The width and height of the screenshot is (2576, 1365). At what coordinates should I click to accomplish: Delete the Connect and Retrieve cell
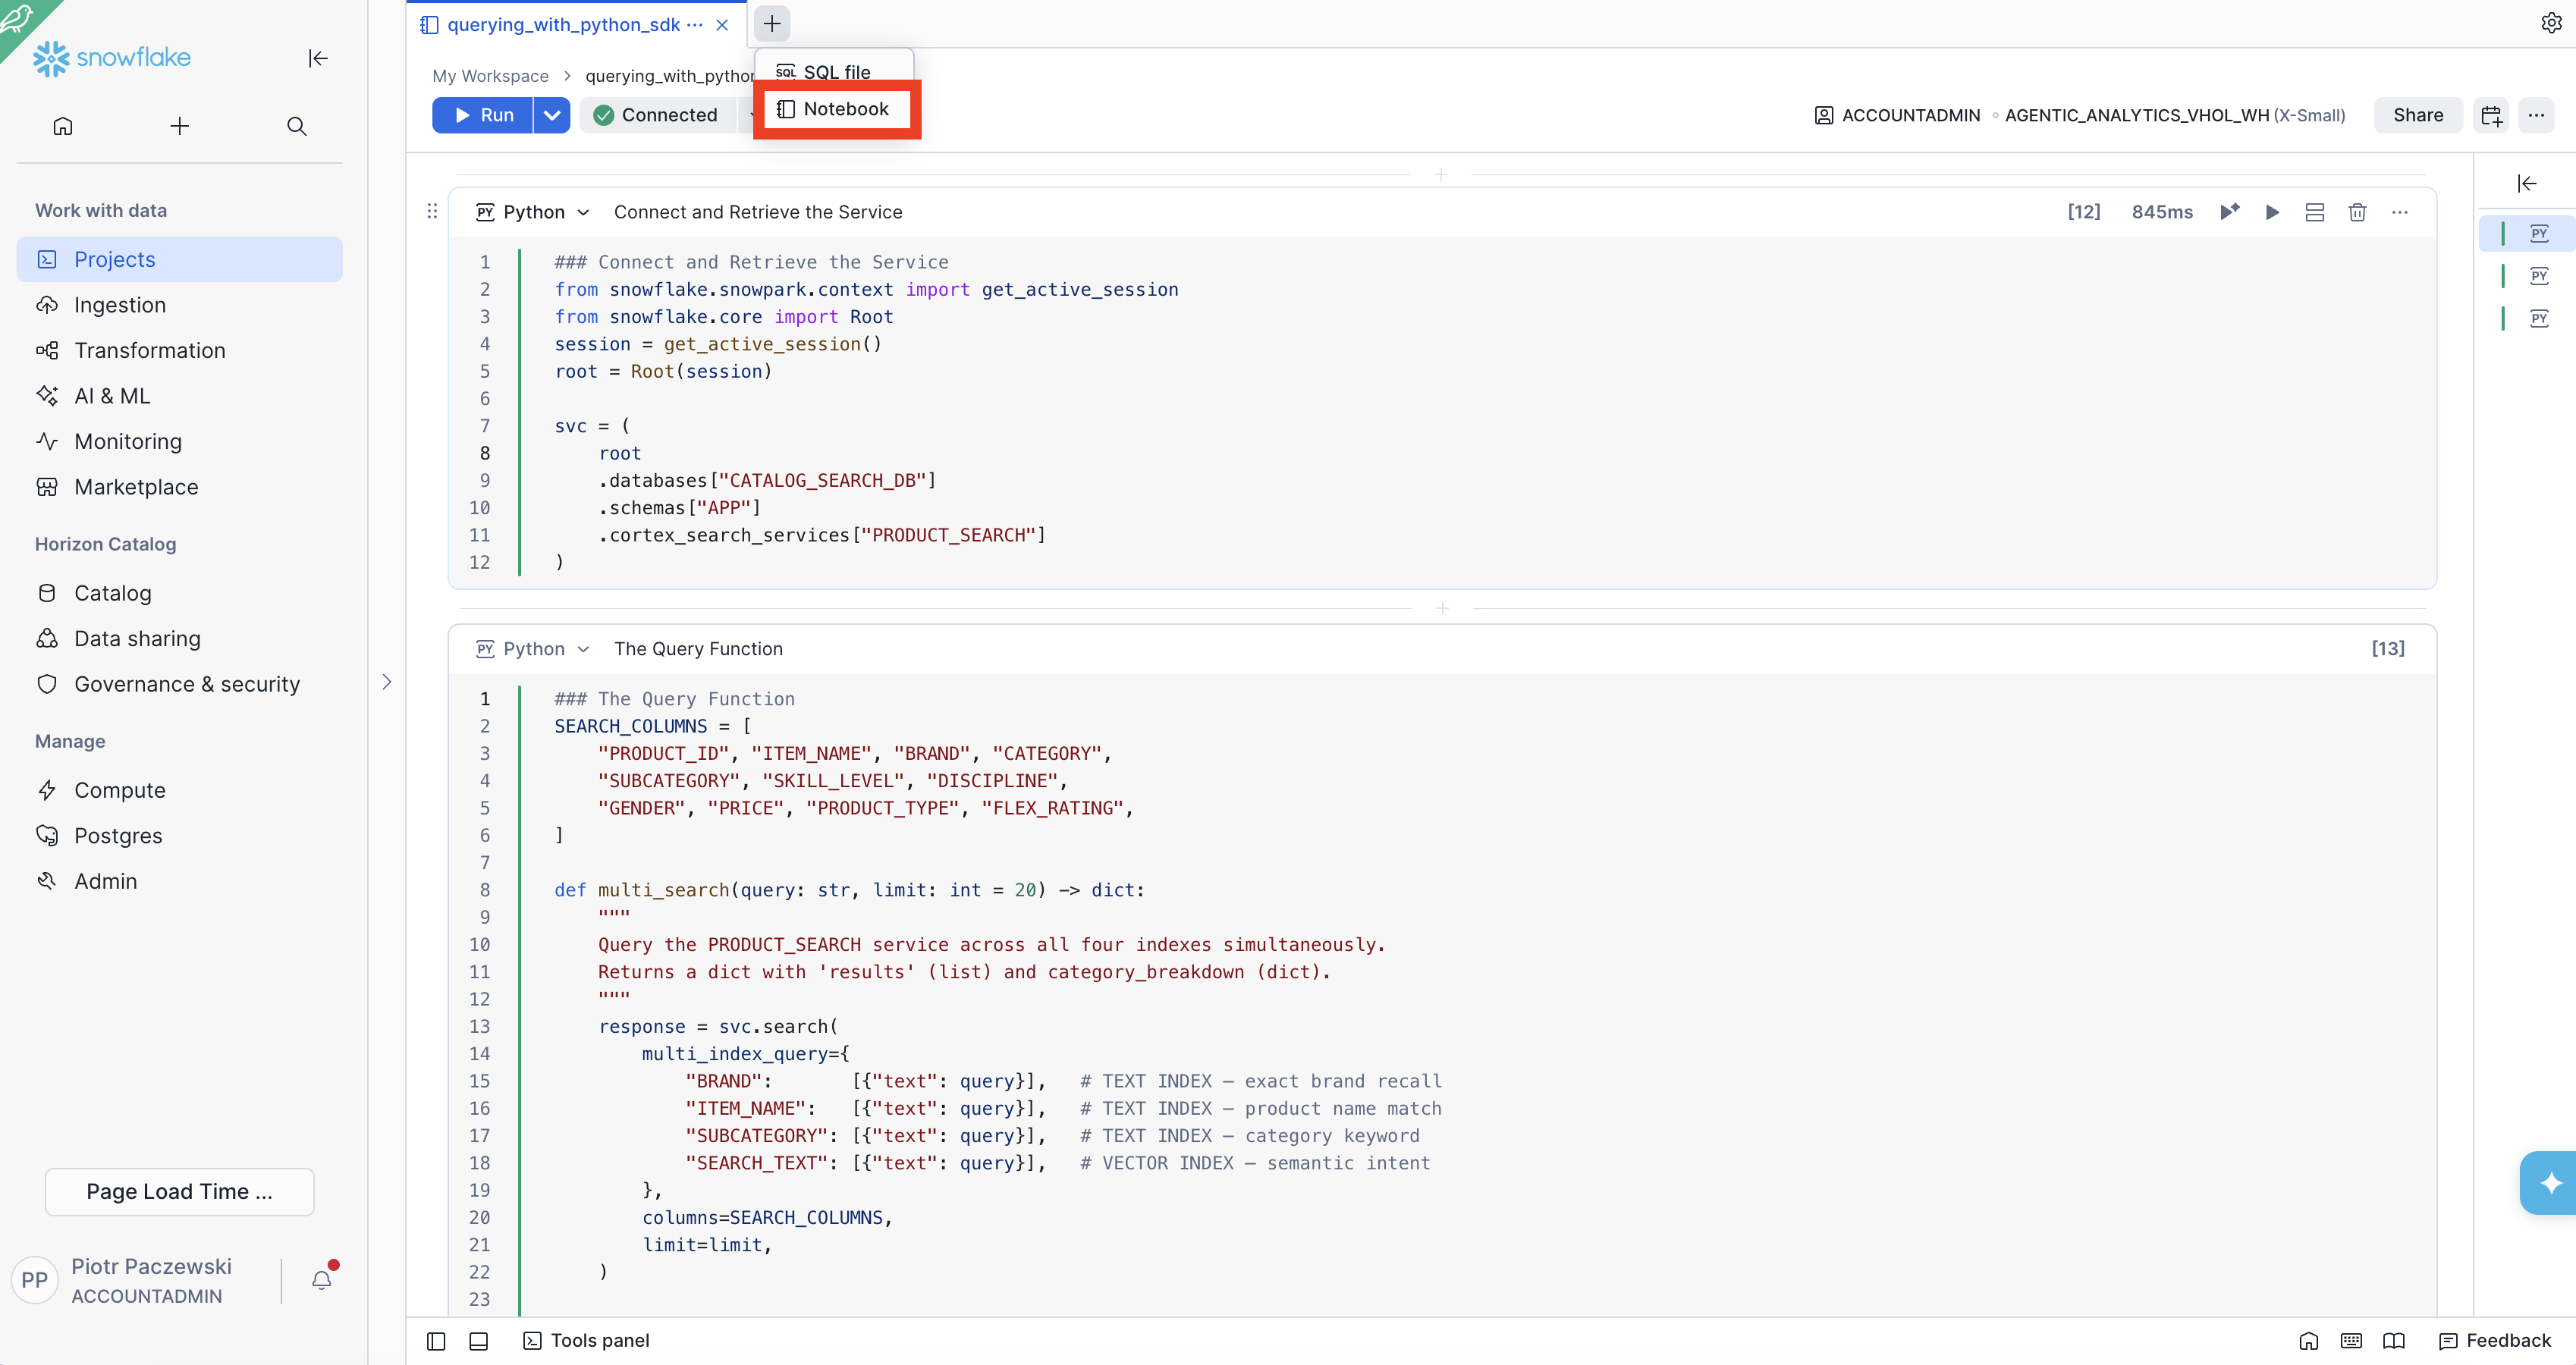2357,212
